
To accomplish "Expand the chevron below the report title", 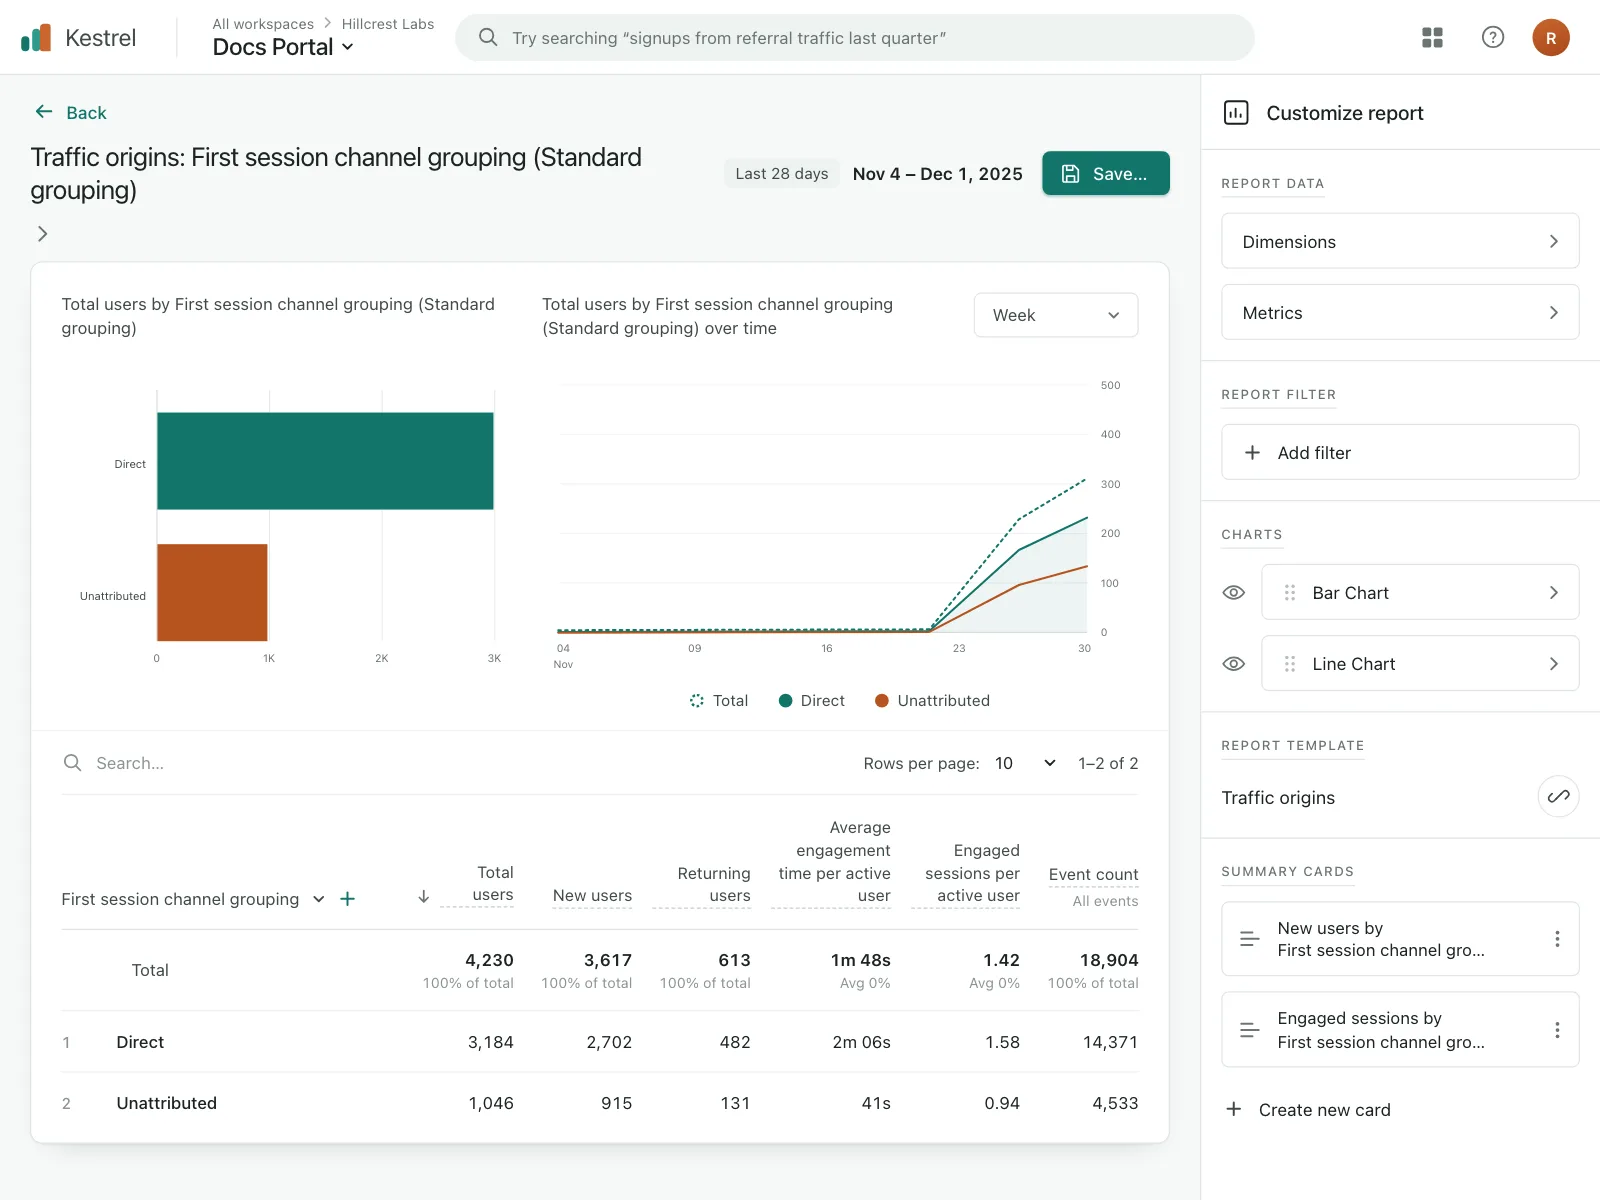I will click(x=42, y=234).
